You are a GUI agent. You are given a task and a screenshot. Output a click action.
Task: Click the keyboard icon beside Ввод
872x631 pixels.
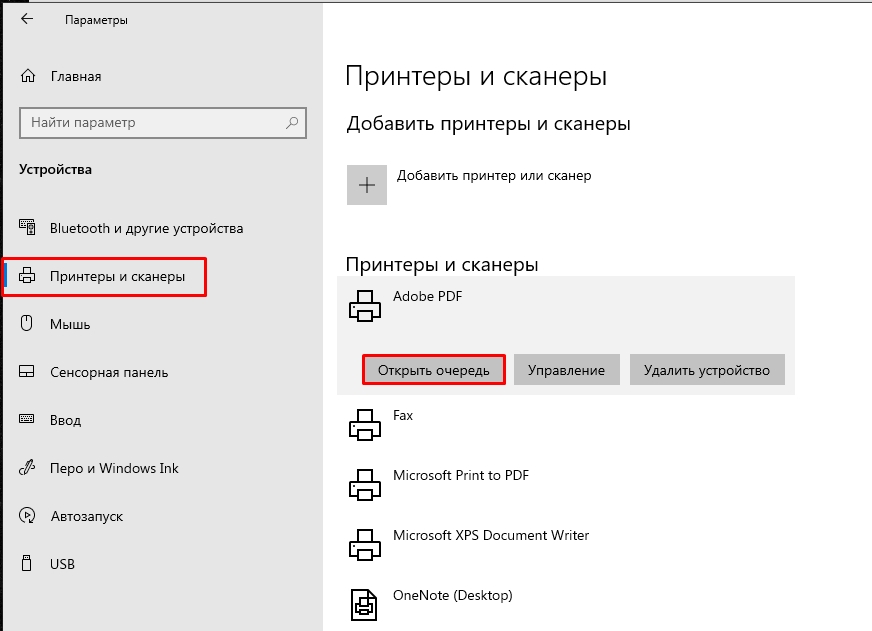pyautogui.click(x=27, y=419)
